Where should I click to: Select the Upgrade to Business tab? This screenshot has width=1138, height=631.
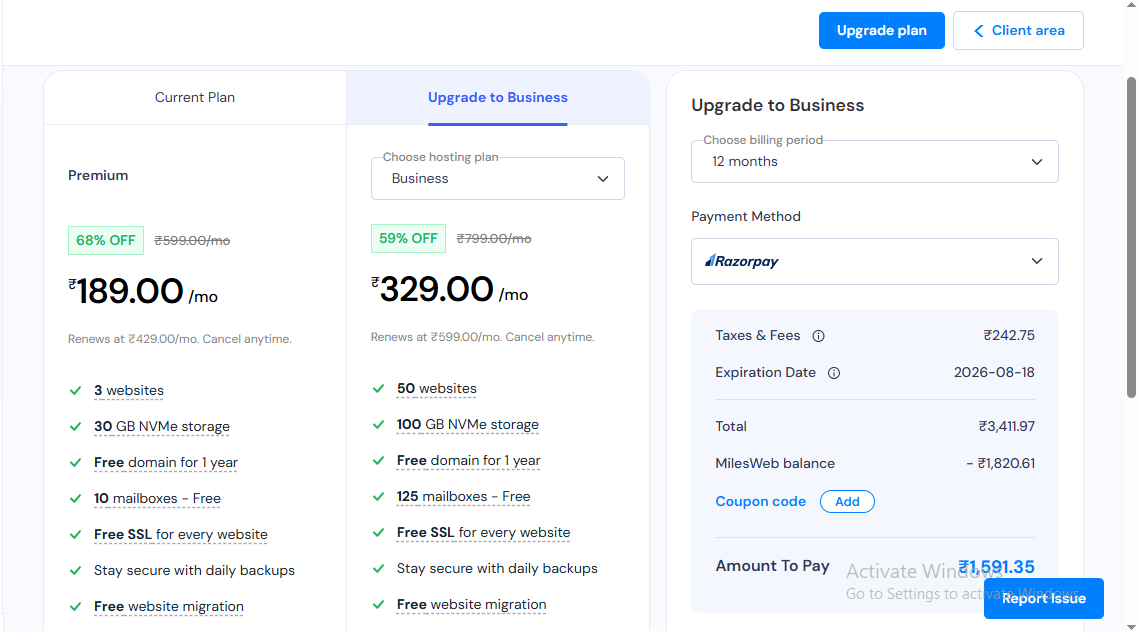(x=497, y=97)
